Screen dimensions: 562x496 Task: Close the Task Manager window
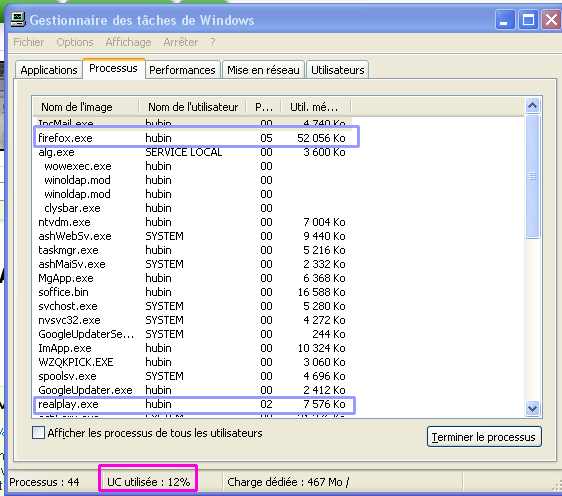click(551, 20)
